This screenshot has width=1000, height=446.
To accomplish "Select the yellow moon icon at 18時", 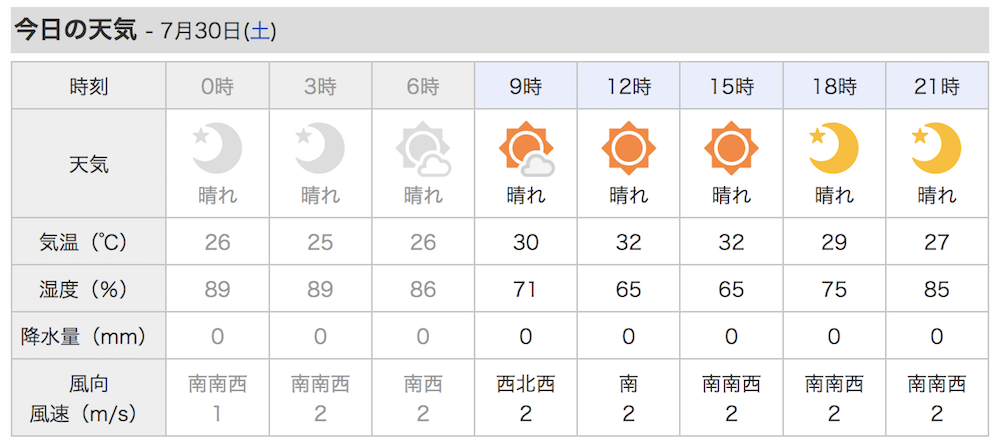I will (834, 149).
